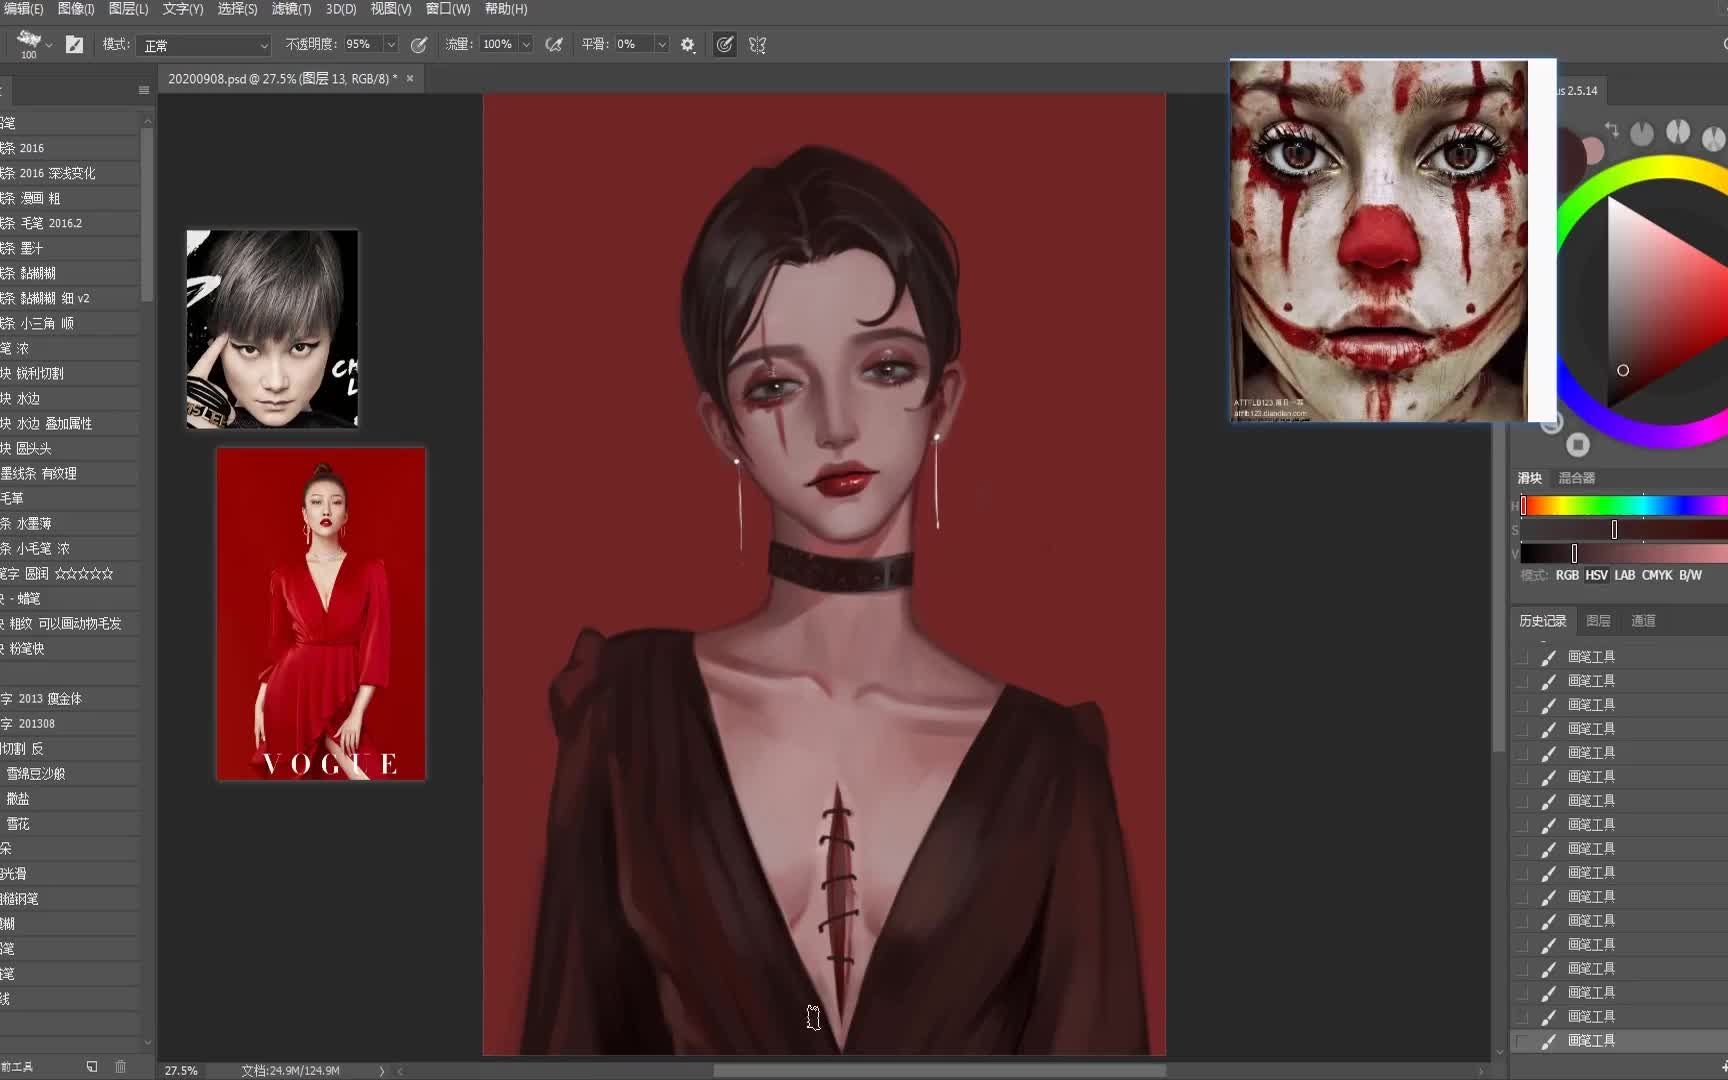Open 视图(V) menu
This screenshot has width=1728, height=1080.
coord(391,9)
